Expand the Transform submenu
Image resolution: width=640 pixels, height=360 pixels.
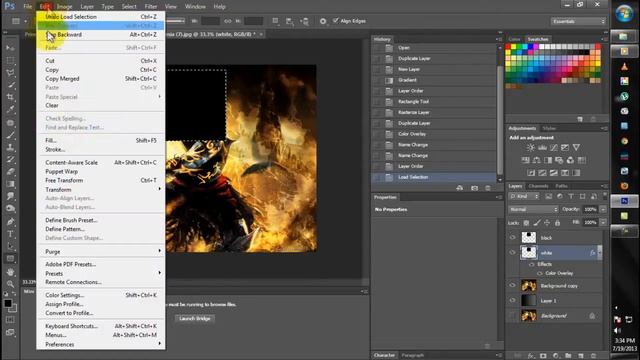(101, 189)
